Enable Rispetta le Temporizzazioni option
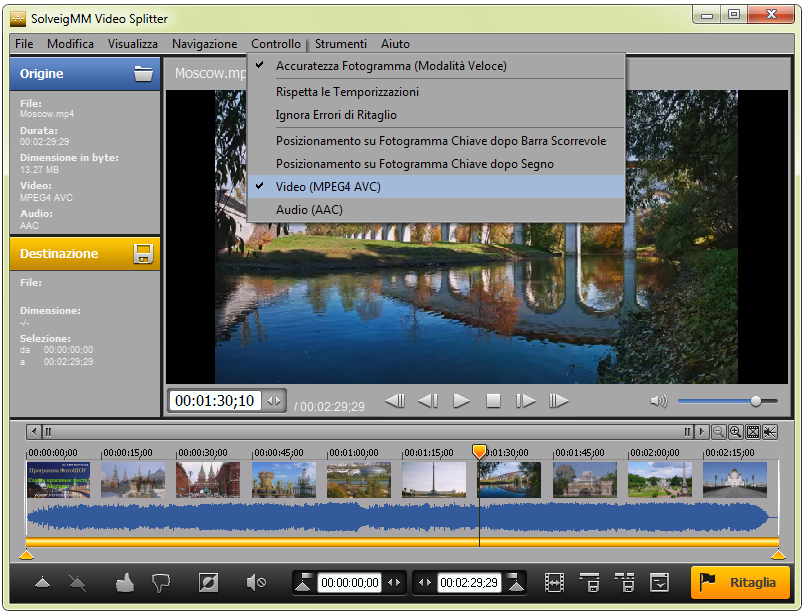805x615 pixels. click(436, 92)
